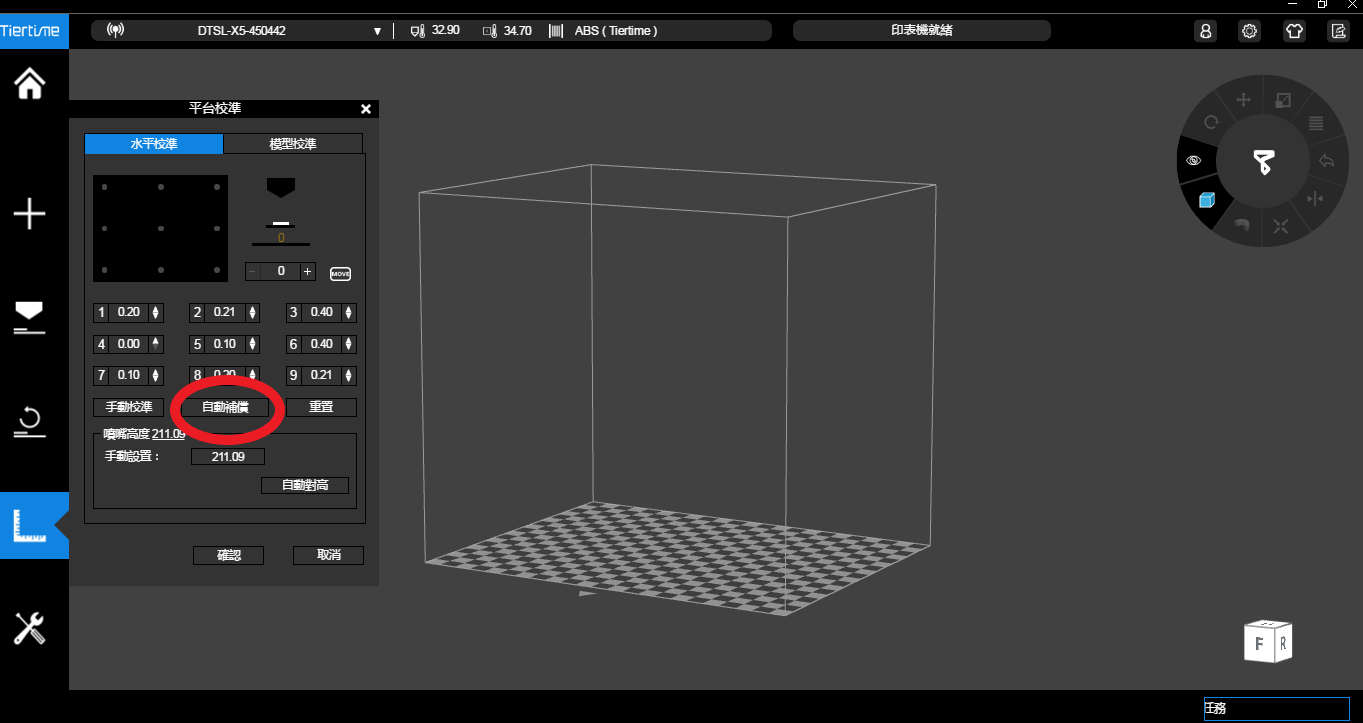Toggle the blue cube display mode
This screenshot has width=1363, height=723.
click(x=1207, y=200)
